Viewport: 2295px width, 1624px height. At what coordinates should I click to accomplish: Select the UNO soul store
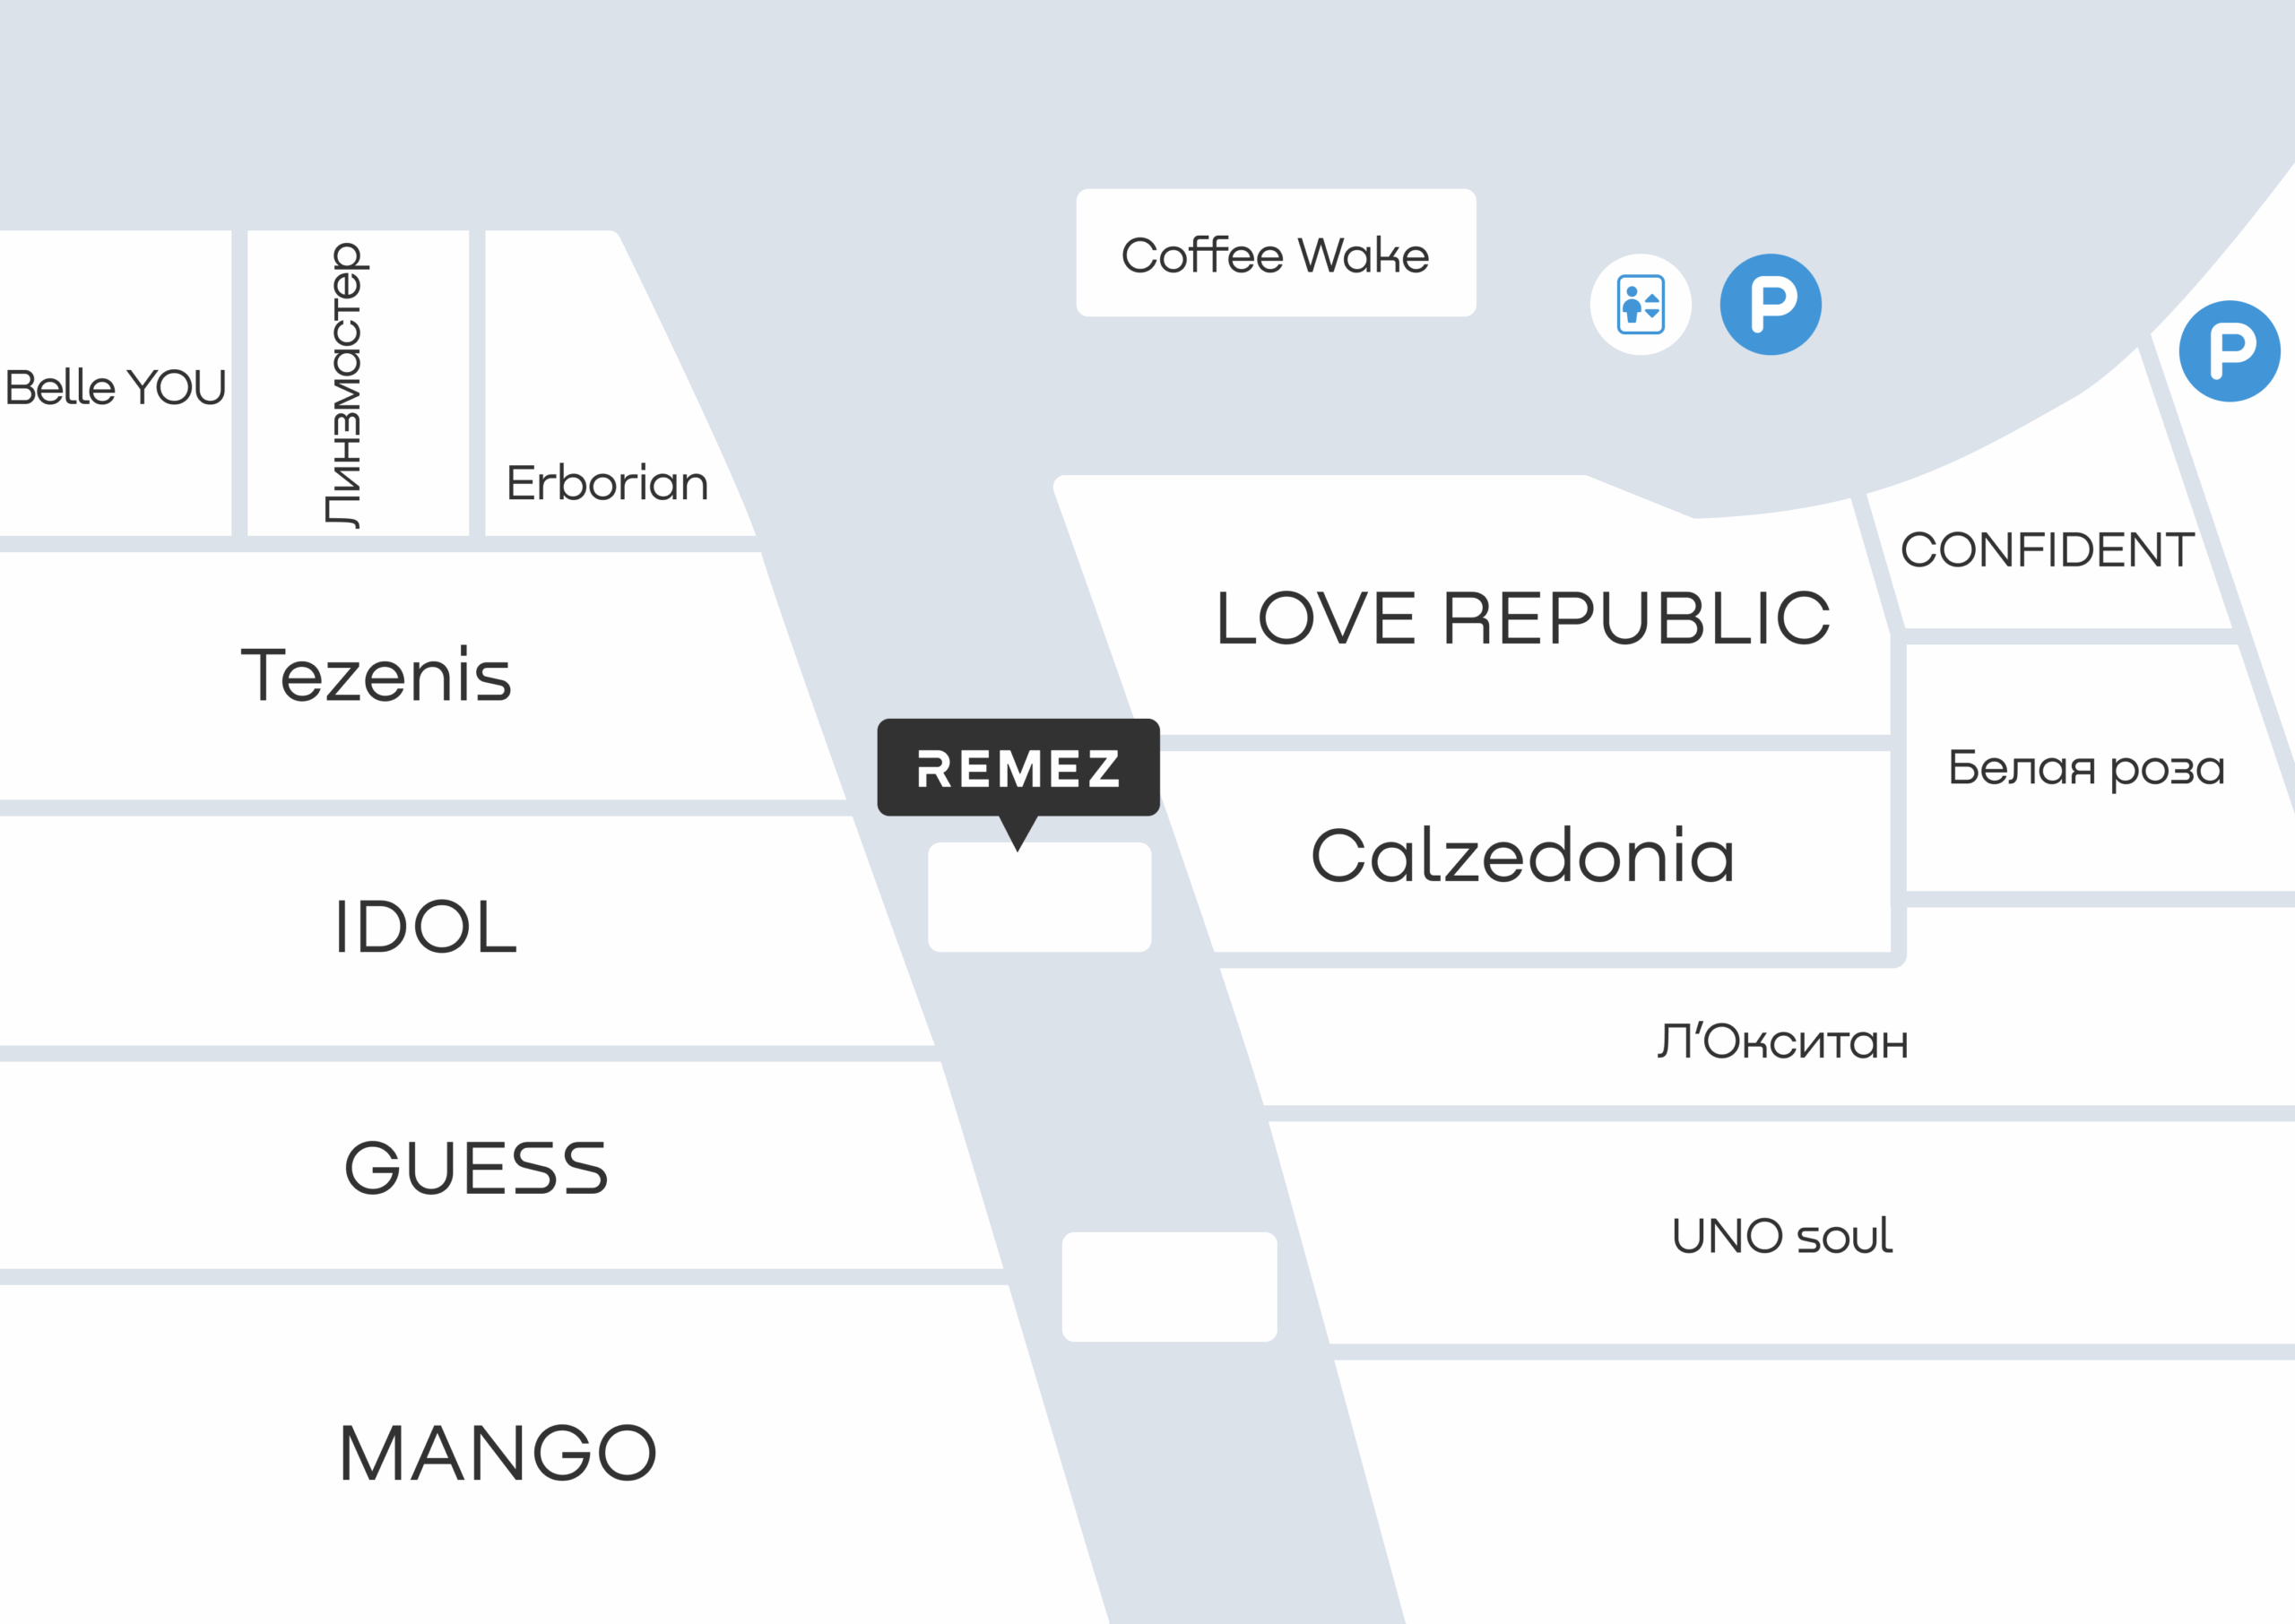(1782, 1234)
